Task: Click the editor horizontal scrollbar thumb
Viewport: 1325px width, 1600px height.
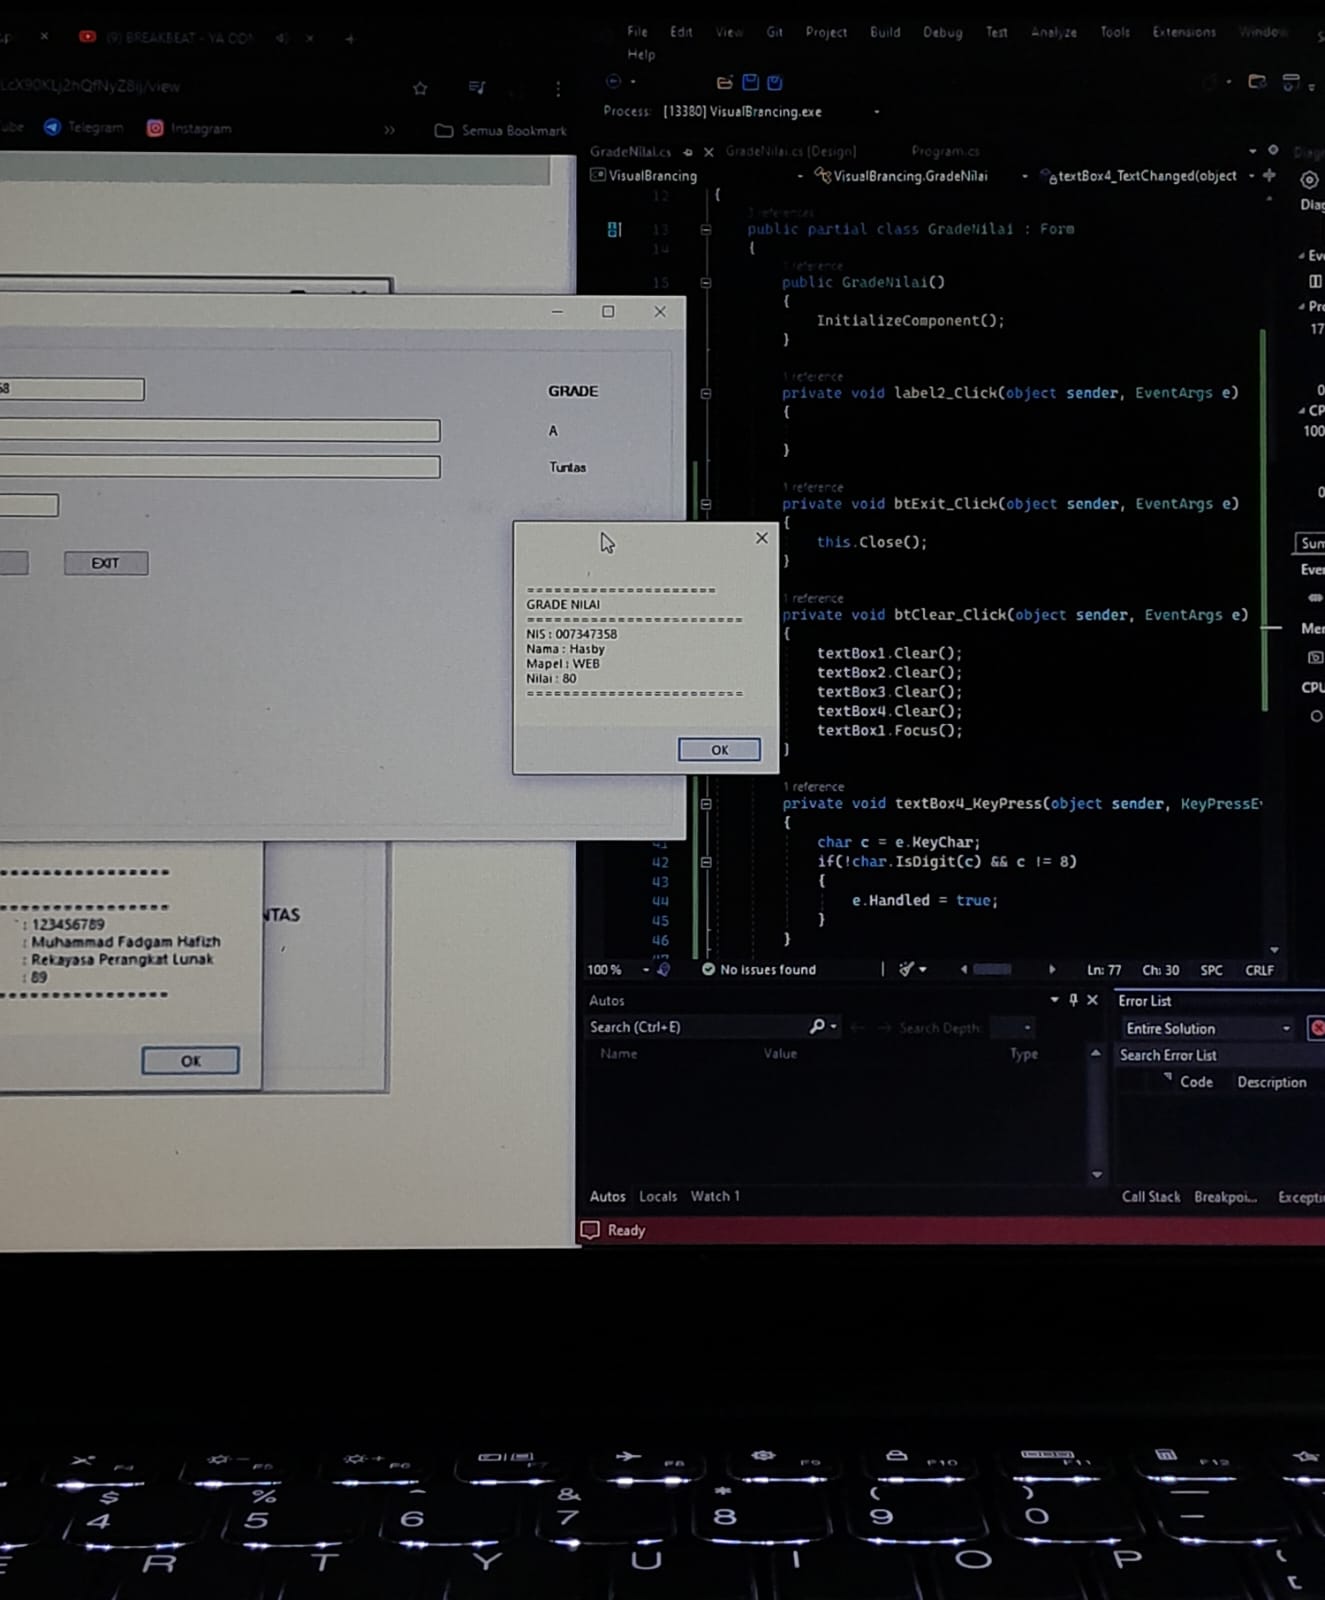Action: [992, 969]
